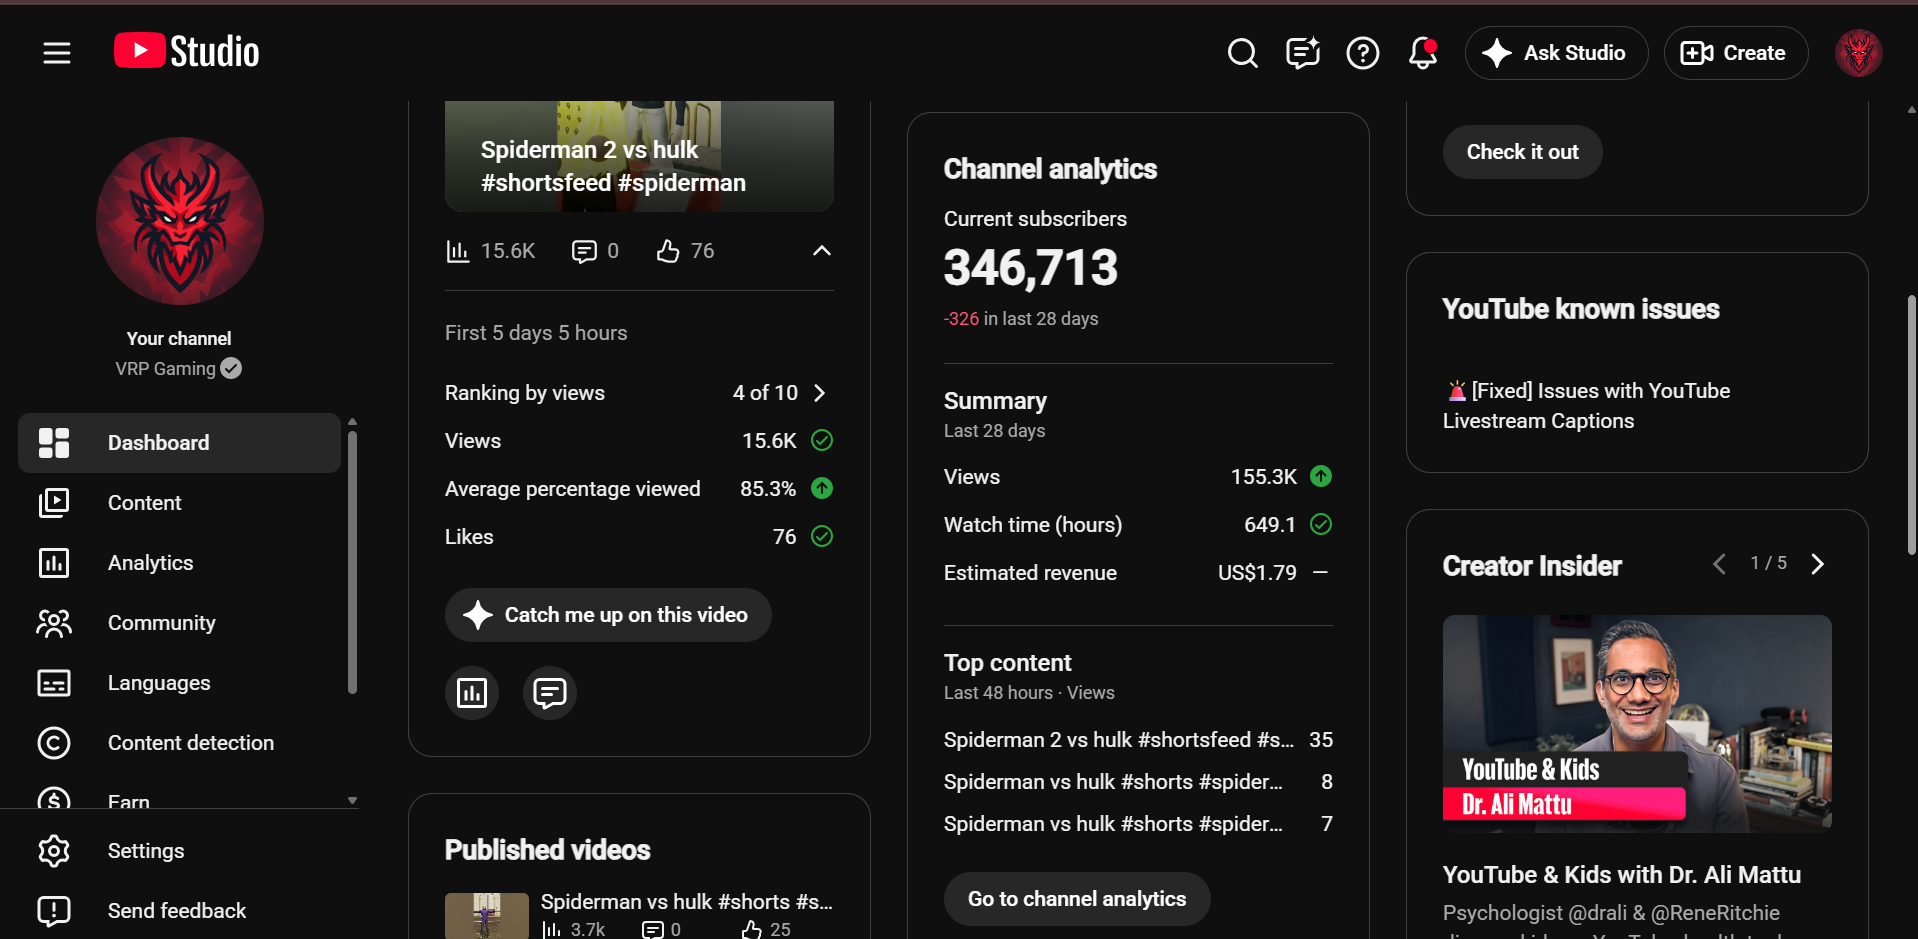Click the current subscribers count 346,713

(1031, 268)
